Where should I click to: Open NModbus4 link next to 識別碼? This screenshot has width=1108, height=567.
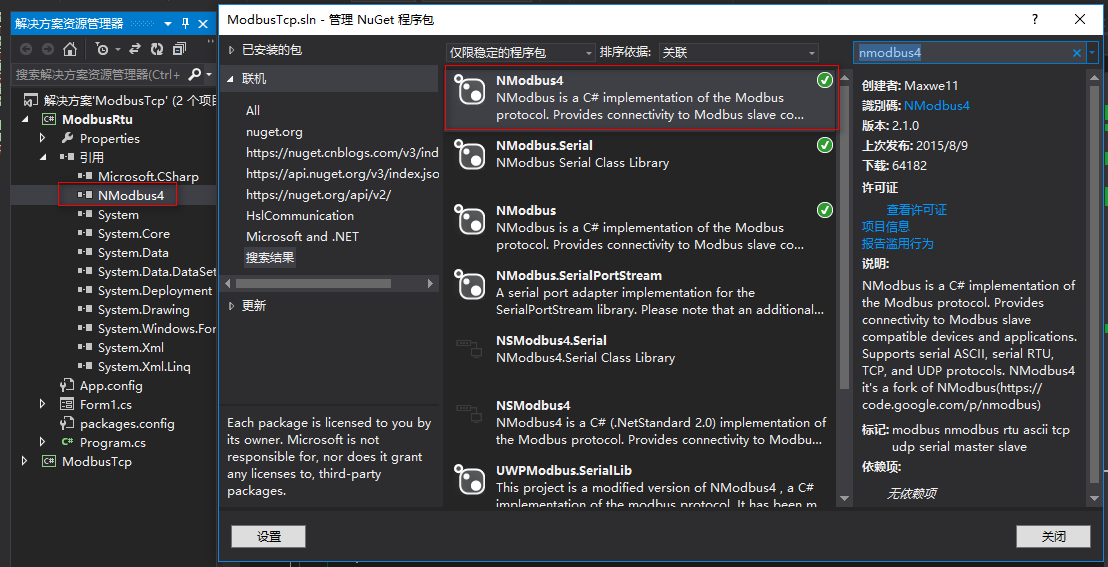point(937,106)
